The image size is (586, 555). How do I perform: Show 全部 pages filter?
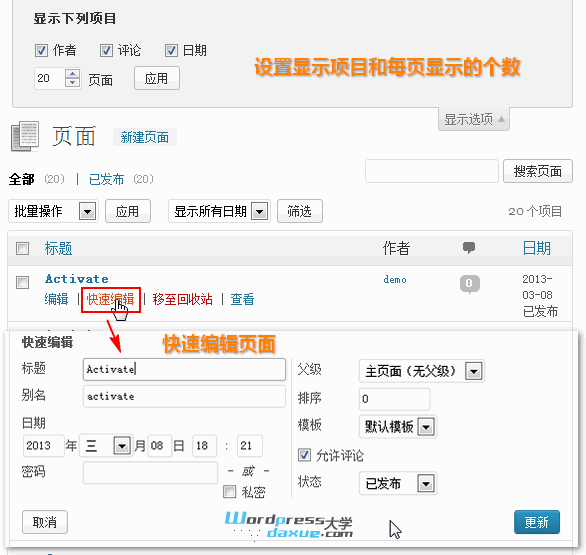(21, 179)
